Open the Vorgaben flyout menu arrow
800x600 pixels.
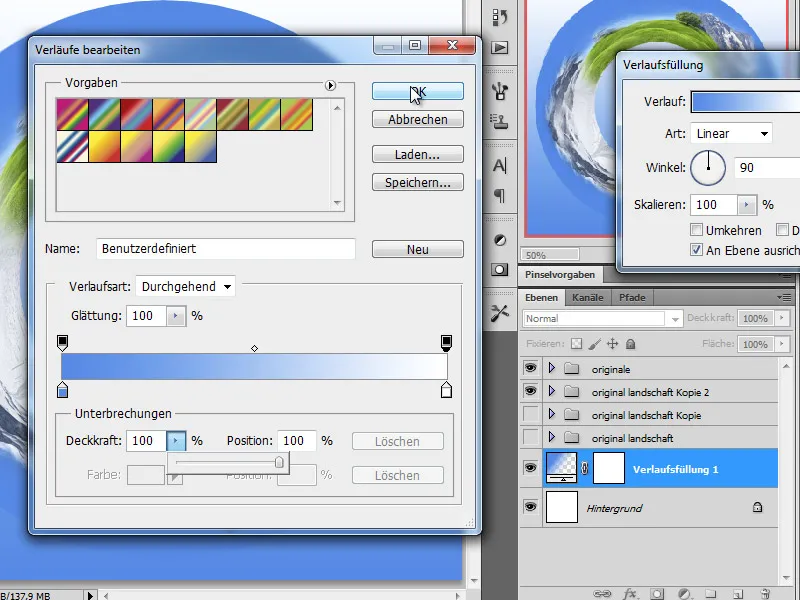(x=330, y=85)
